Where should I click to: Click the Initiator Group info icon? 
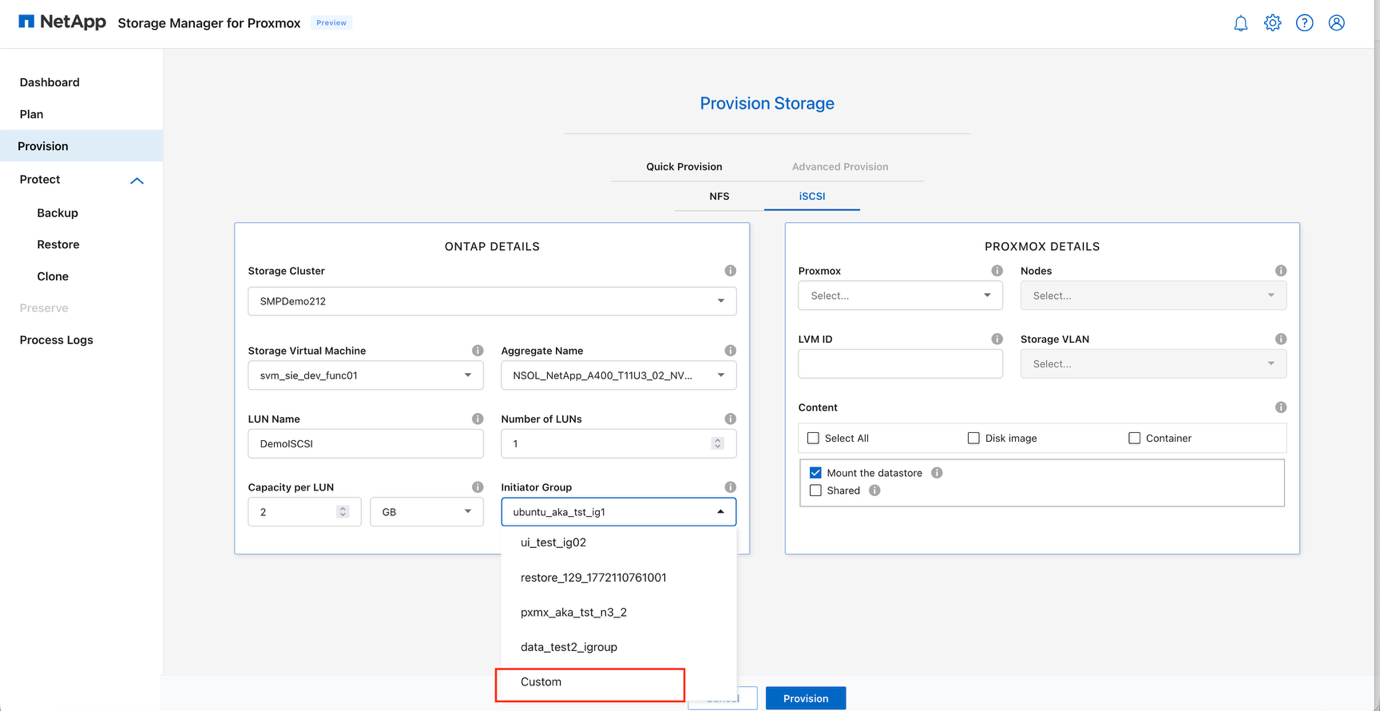point(730,487)
